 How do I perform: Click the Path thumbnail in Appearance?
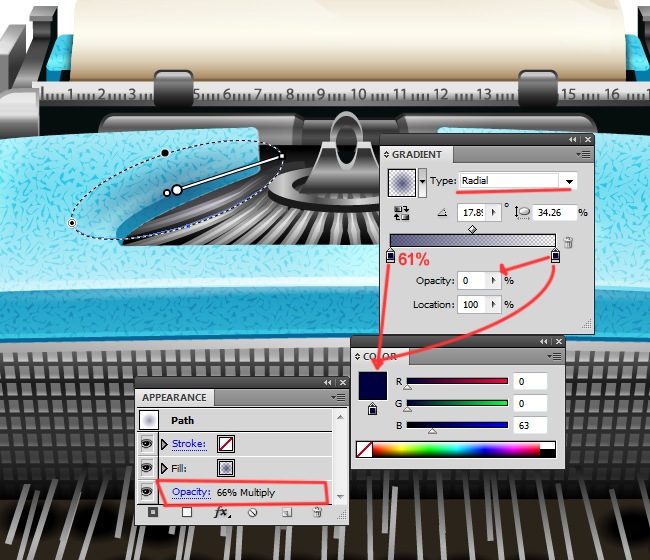(x=149, y=420)
